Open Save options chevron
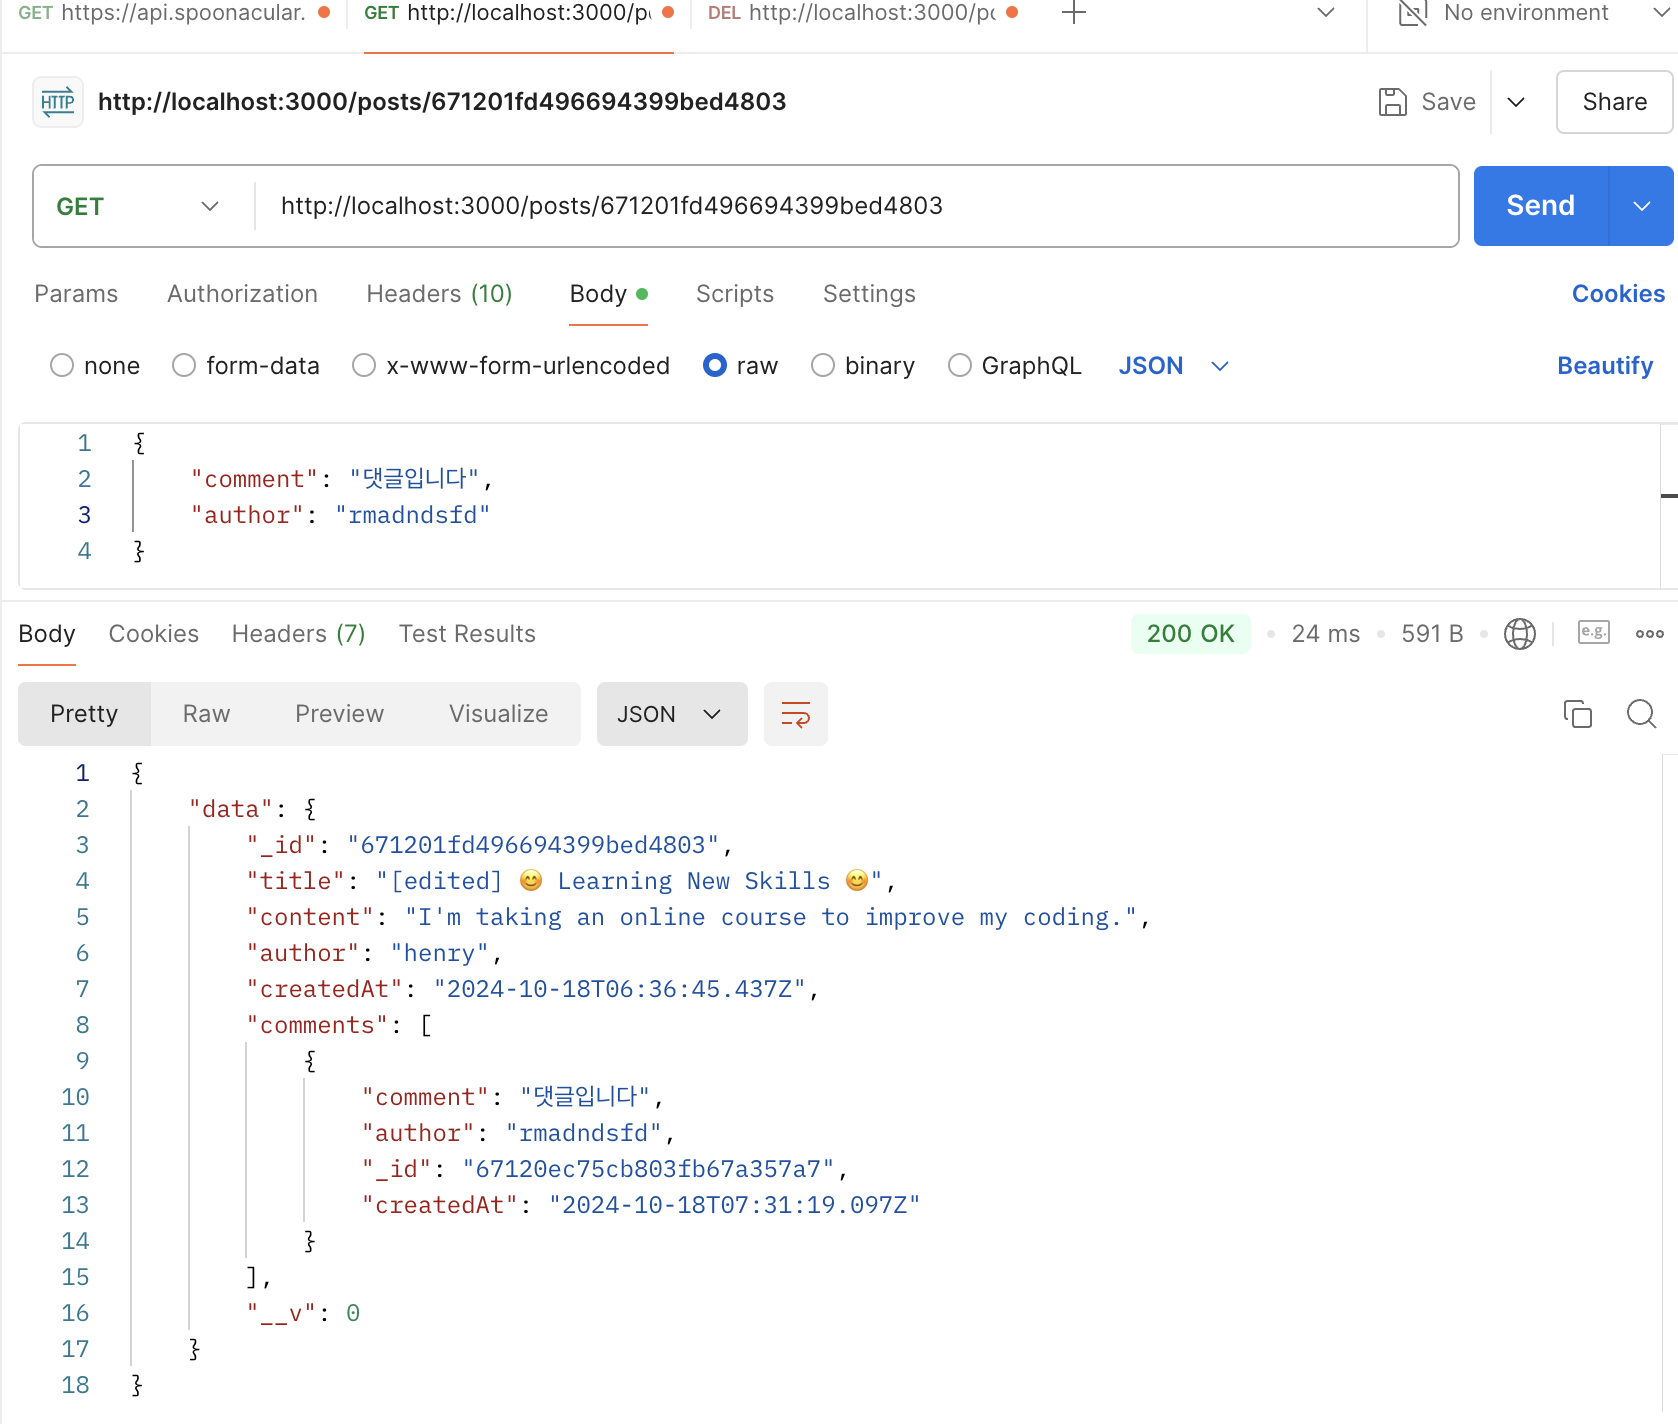 1516,102
